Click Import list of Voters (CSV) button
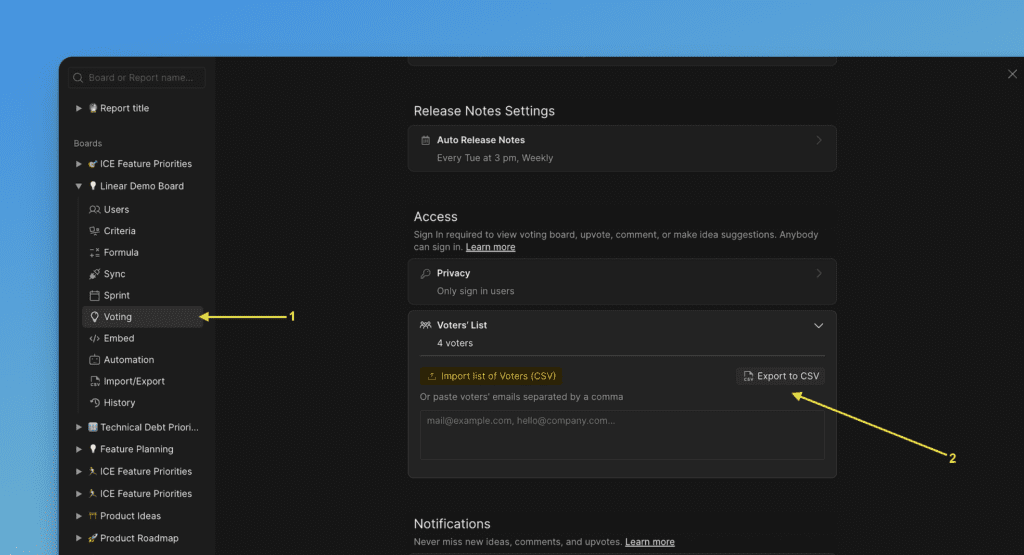 (x=491, y=376)
